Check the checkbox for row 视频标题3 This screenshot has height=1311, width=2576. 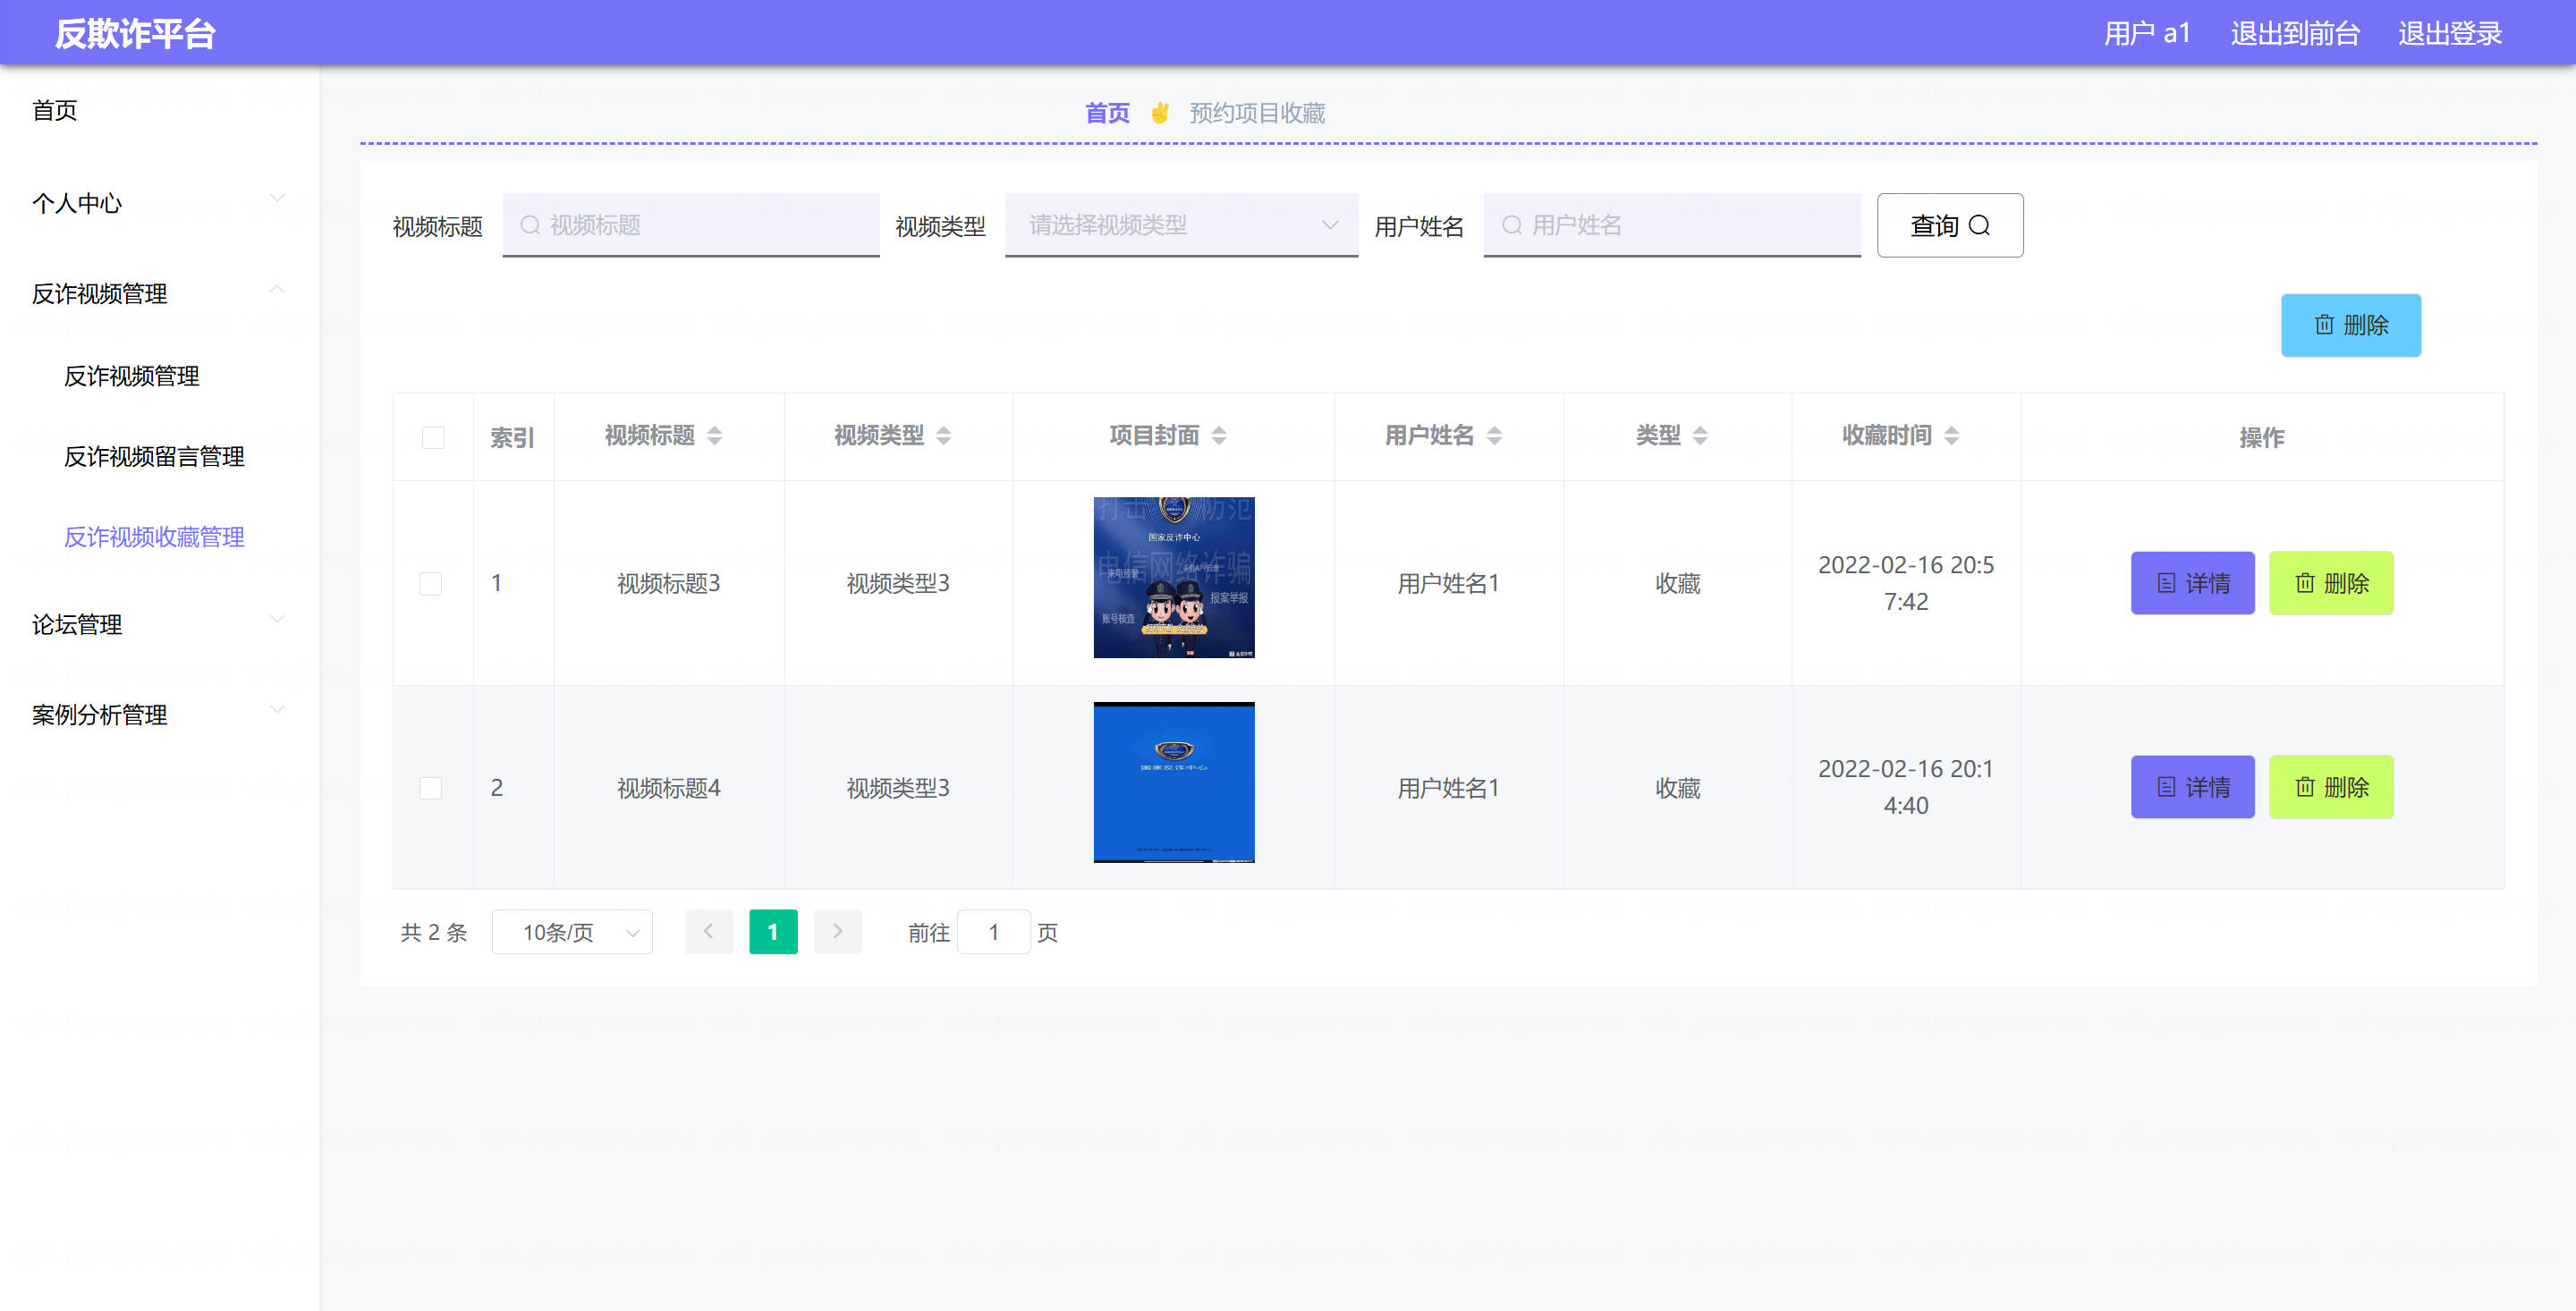pos(431,583)
